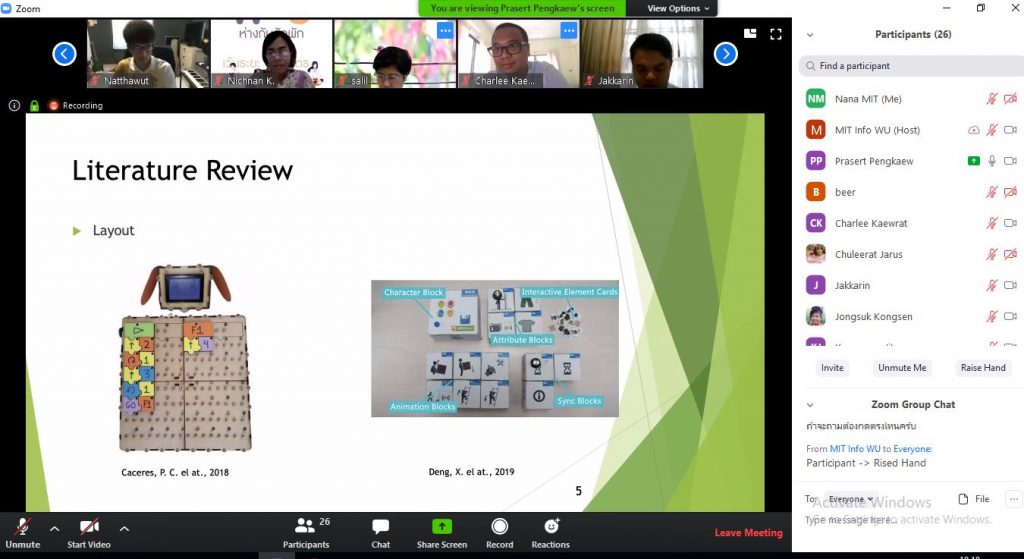Collapse the Zoom Group Chat section
The image size is (1024, 559).
pos(810,405)
